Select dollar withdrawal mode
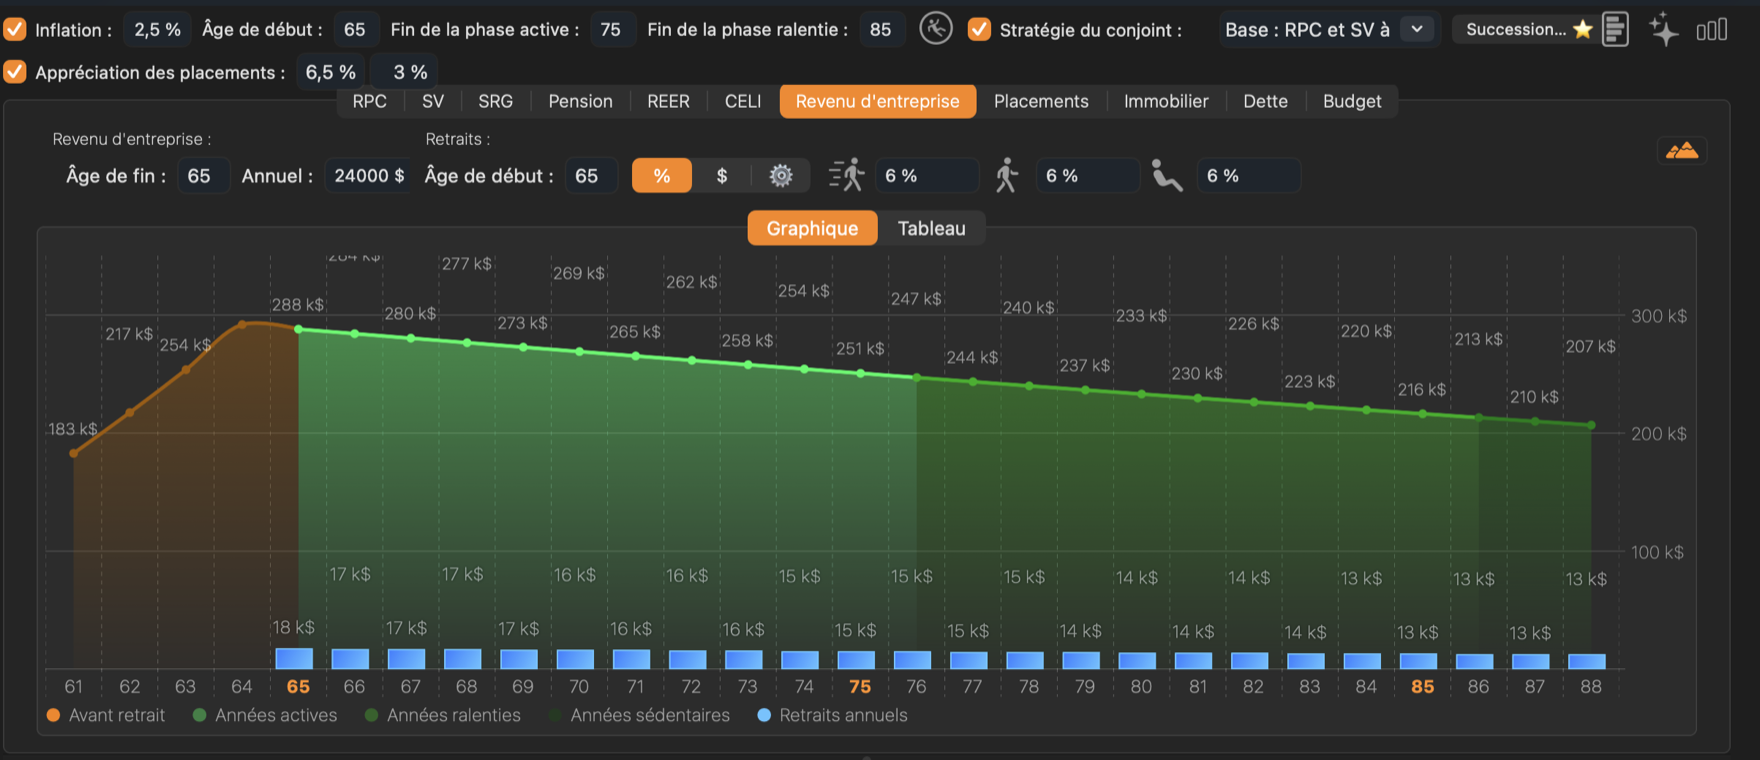This screenshot has height=760, width=1760. (722, 176)
